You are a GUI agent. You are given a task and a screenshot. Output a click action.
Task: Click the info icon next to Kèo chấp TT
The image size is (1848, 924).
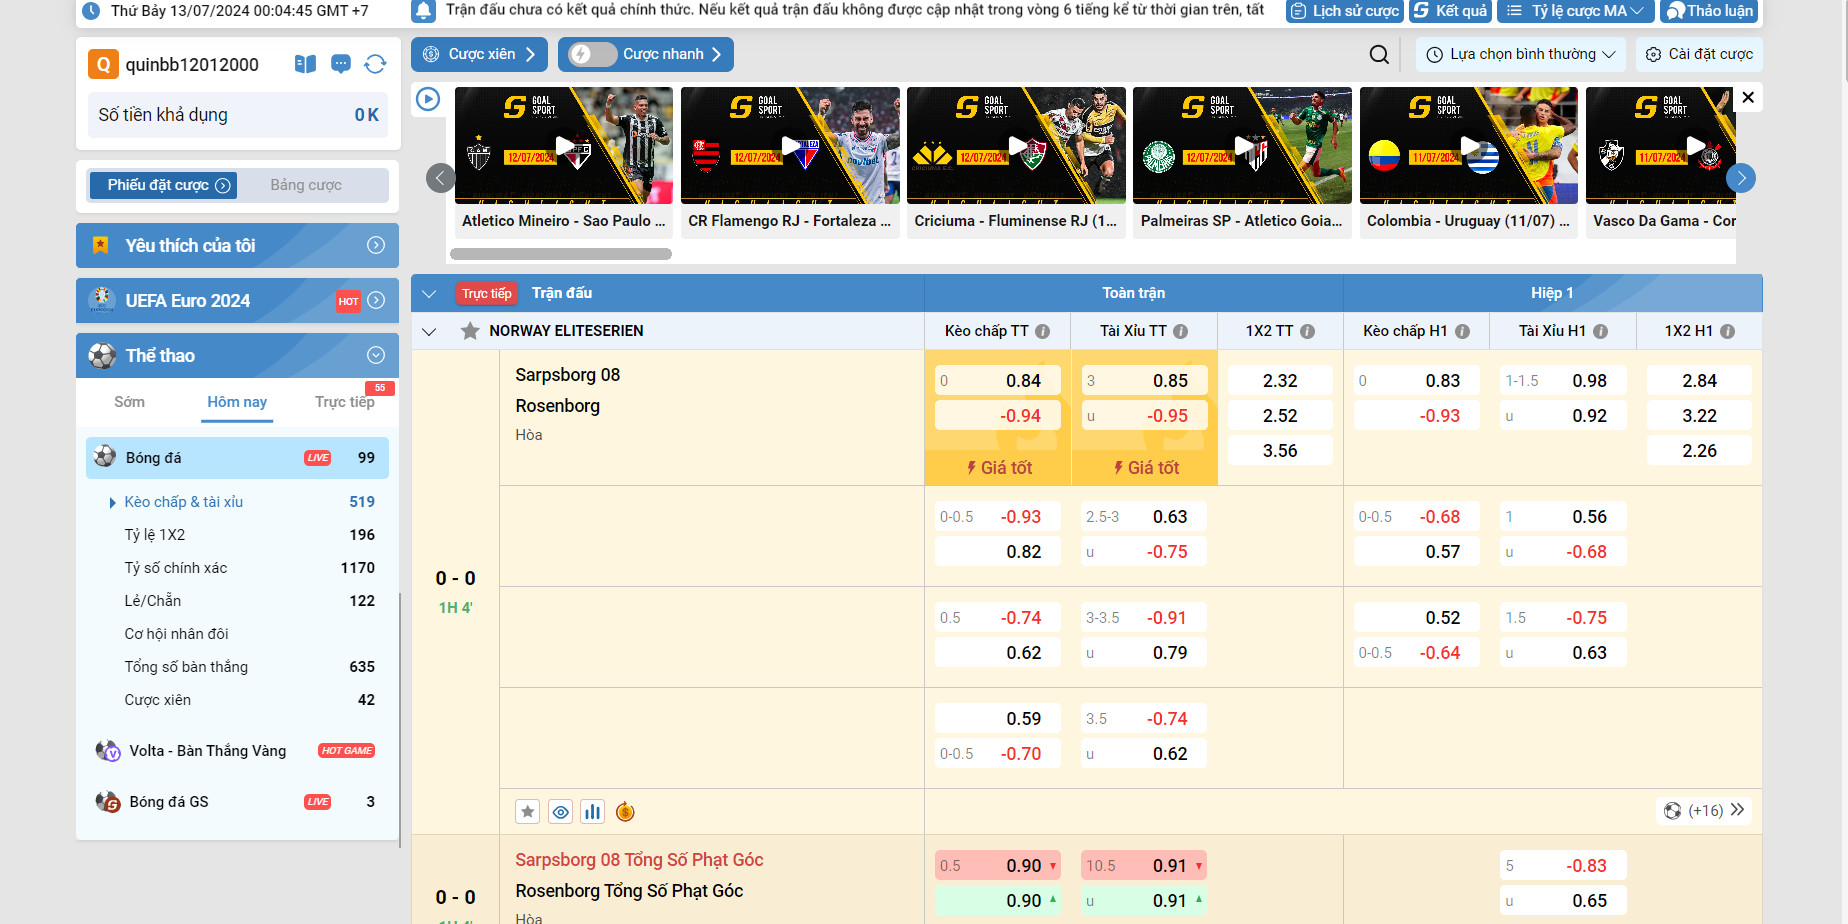[1042, 331]
